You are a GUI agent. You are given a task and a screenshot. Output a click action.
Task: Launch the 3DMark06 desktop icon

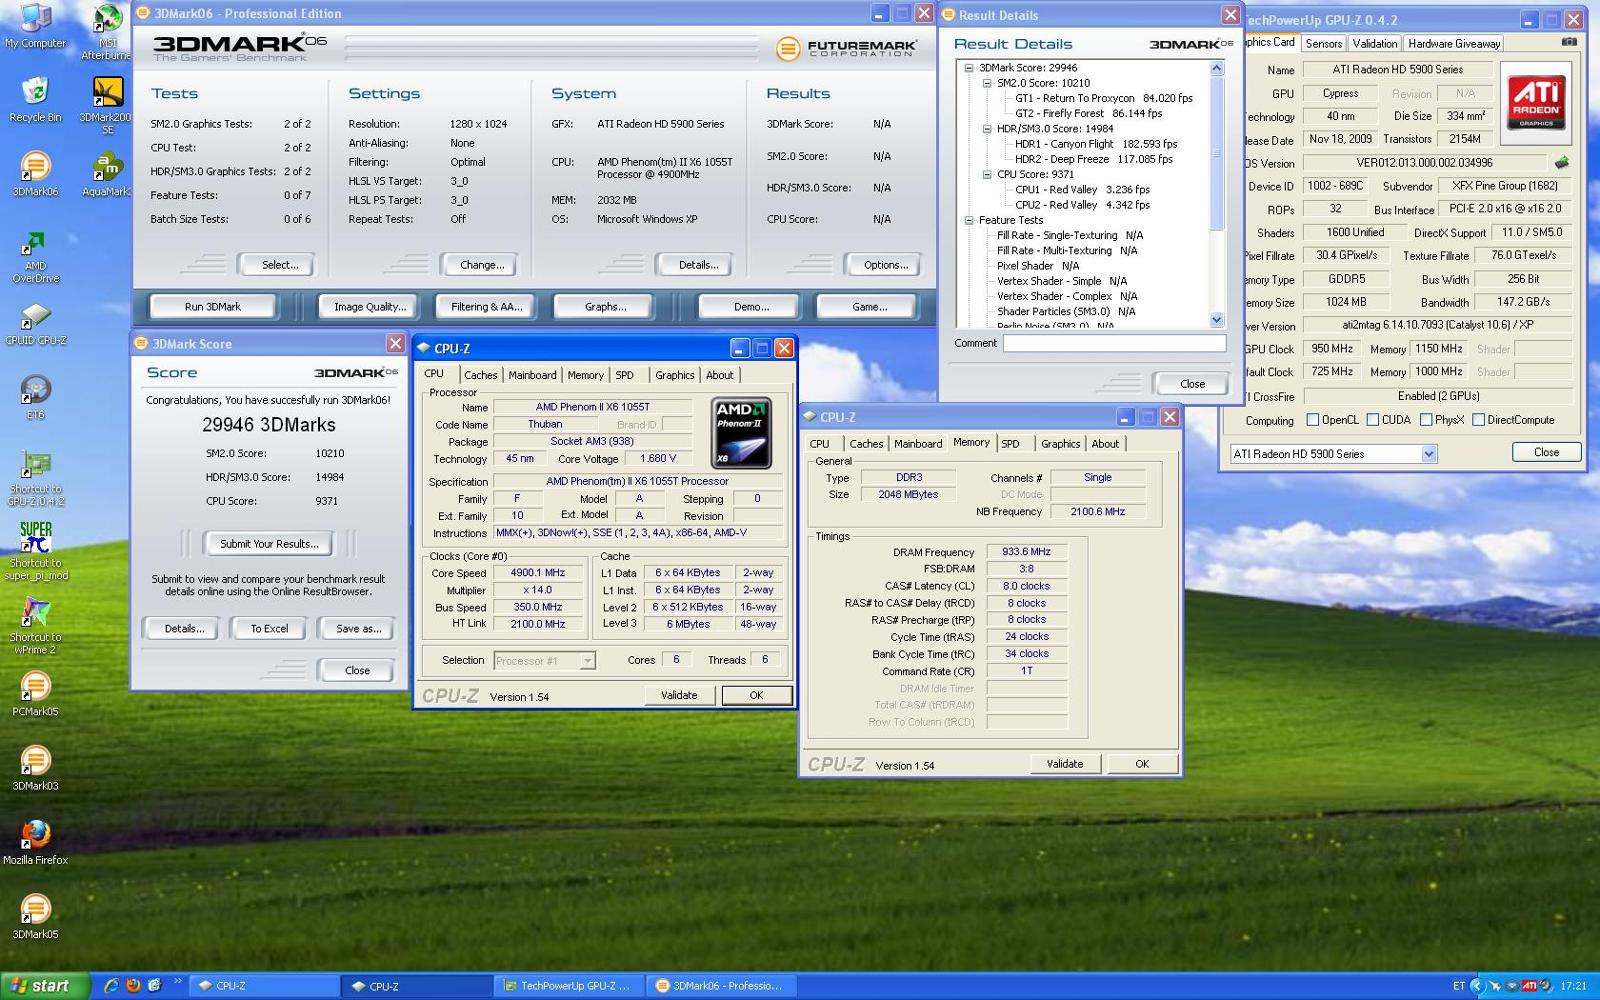tap(36, 173)
